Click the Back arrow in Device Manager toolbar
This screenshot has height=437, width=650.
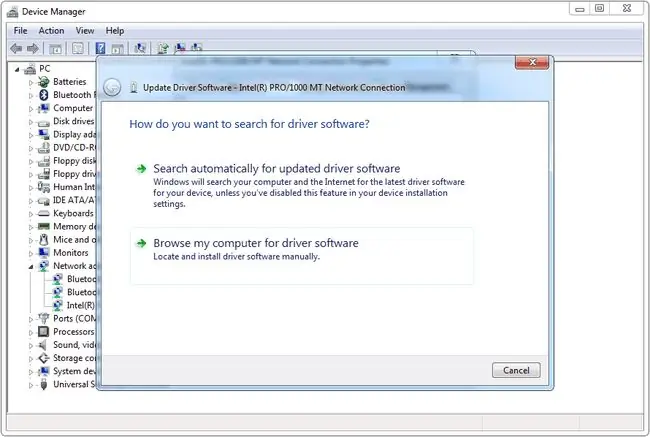[x=16, y=49]
